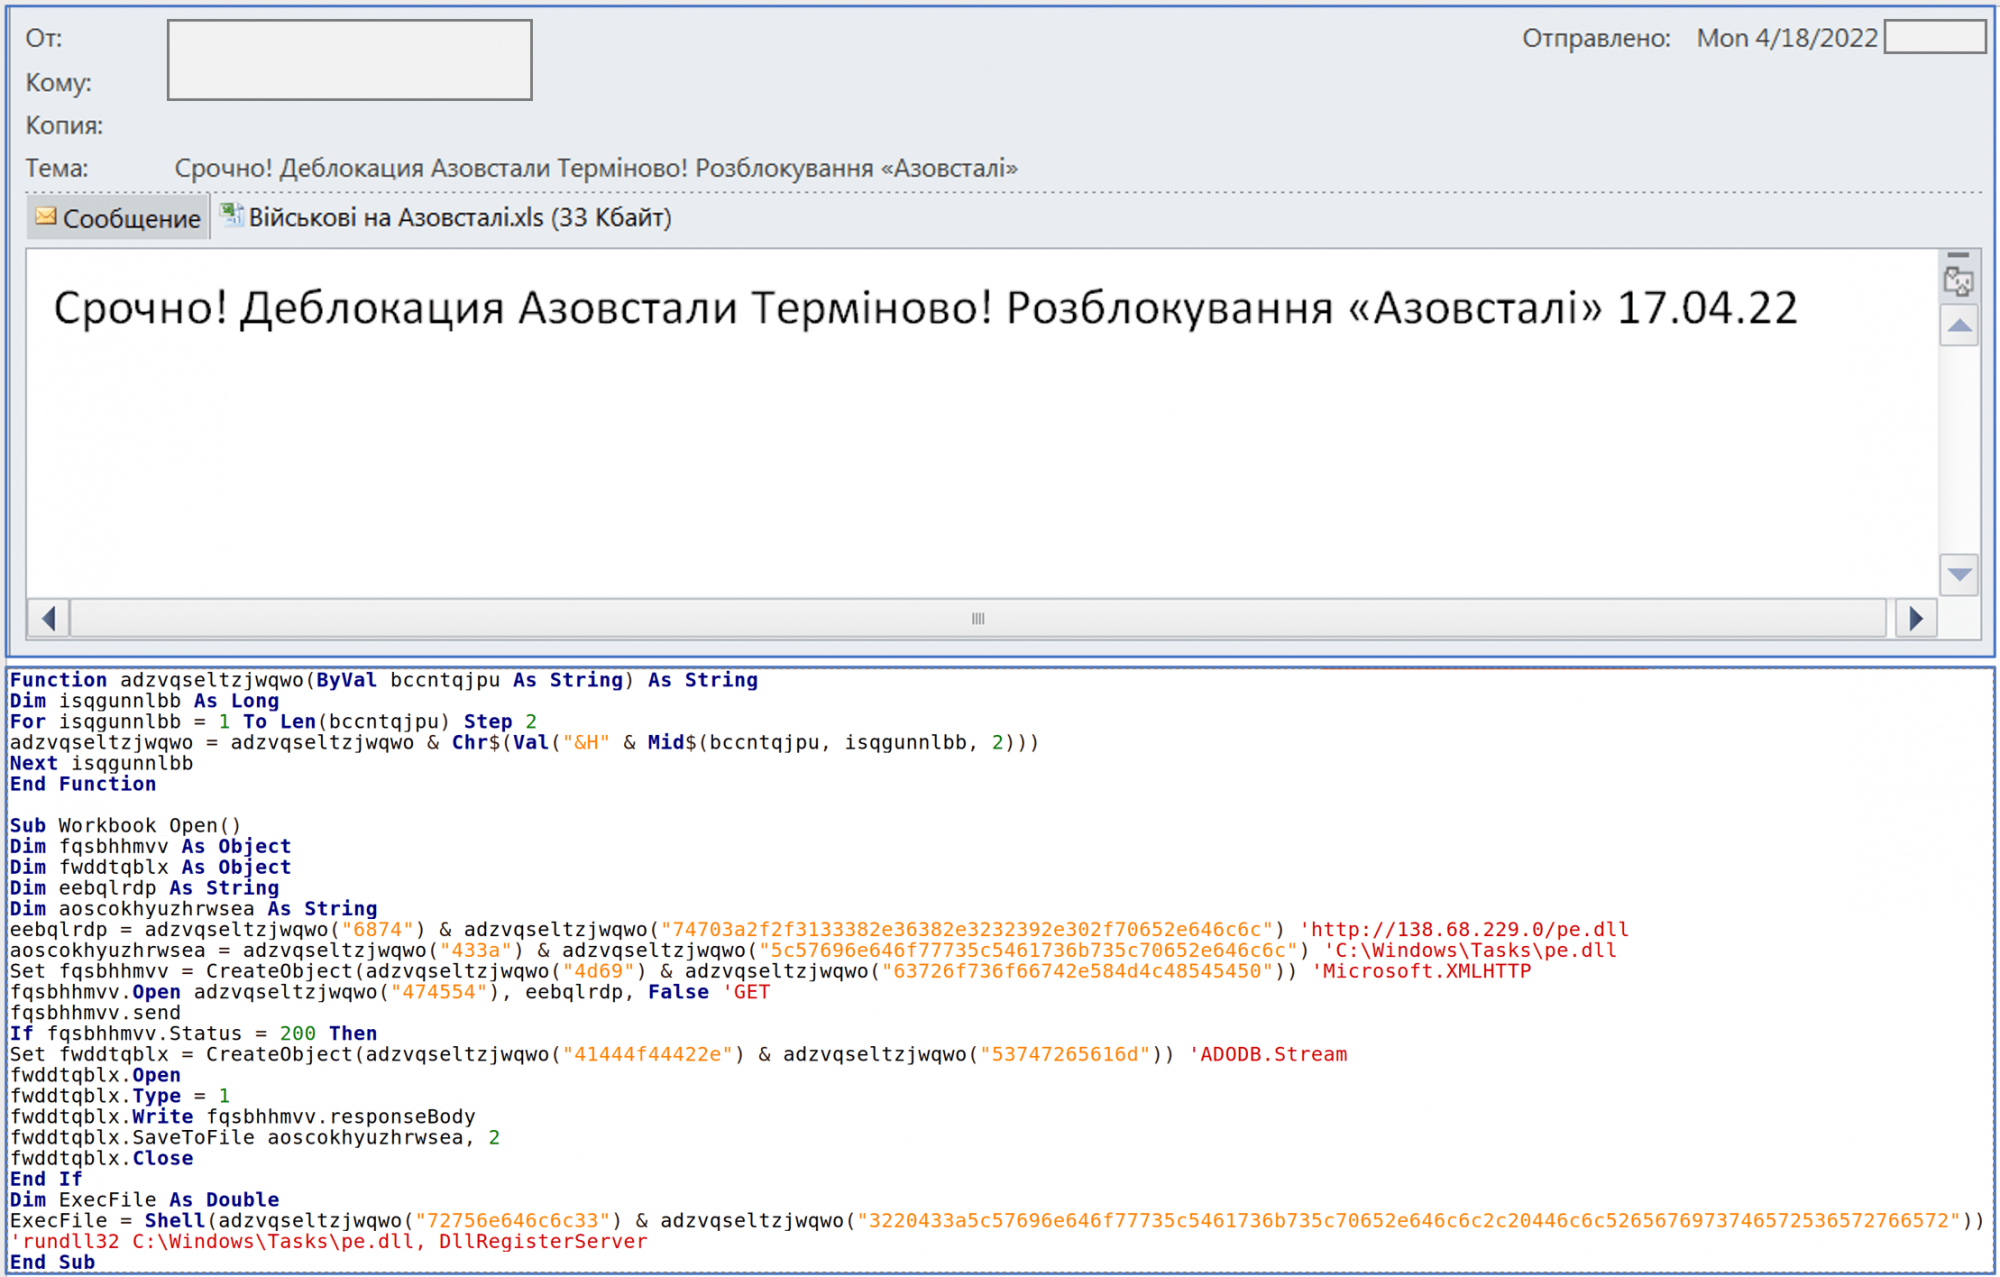This screenshot has width=2000, height=1277.
Task: Open the Військові на Азовсталі.xls attachment tab
Action: (x=459, y=217)
